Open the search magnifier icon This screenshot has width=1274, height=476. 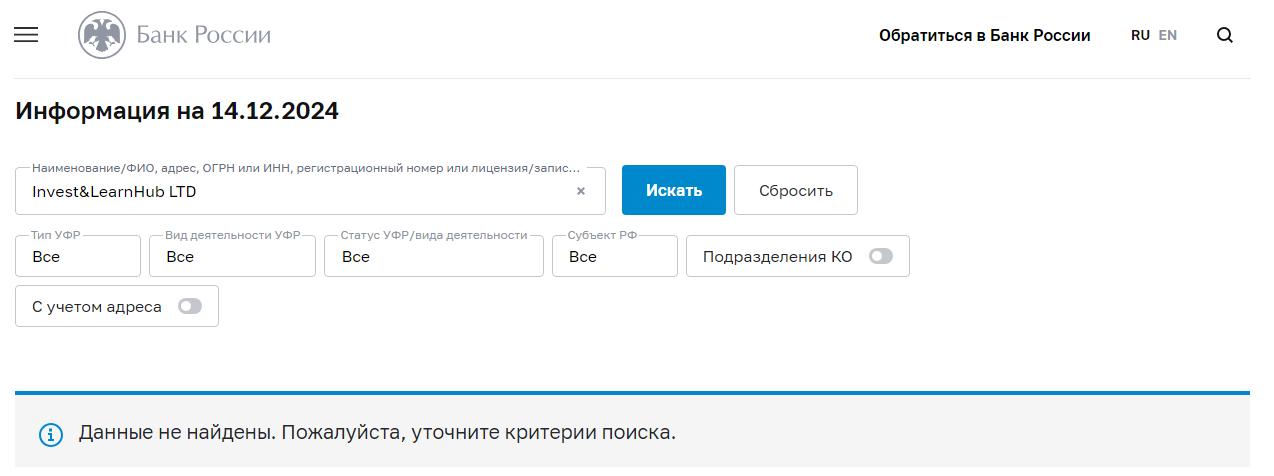[x=1225, y=35]
